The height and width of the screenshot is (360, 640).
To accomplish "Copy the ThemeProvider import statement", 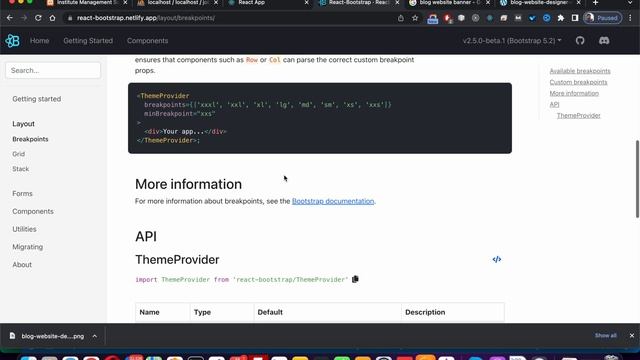I will click(355, 279).
